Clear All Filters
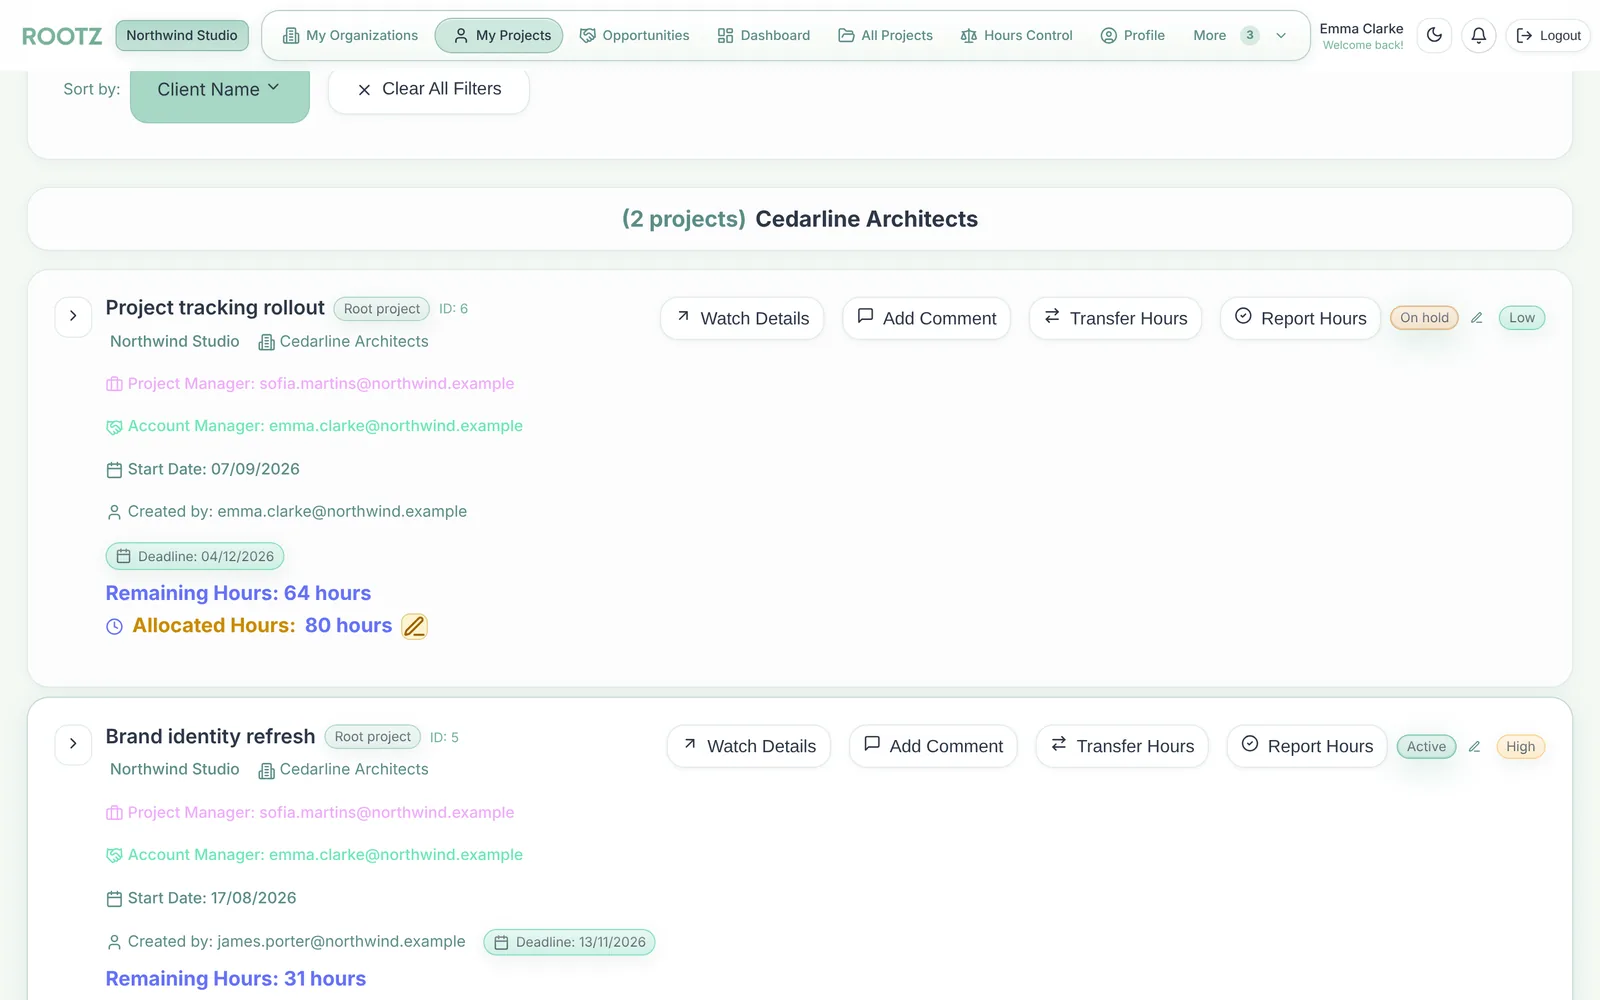Screen dimensions: 1600x1000 point(429,89)
